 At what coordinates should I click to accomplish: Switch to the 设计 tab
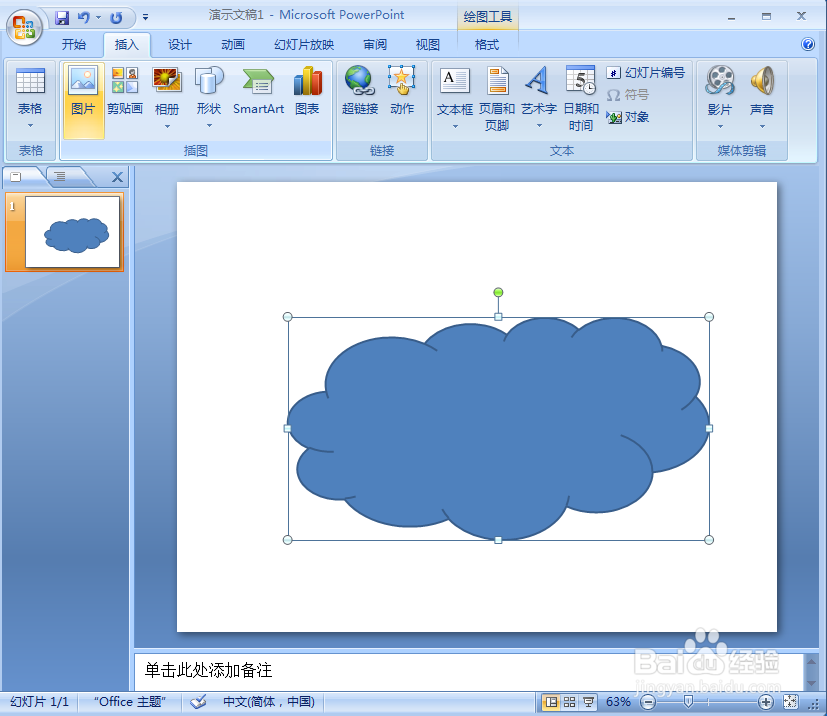[x=179, y=45]
